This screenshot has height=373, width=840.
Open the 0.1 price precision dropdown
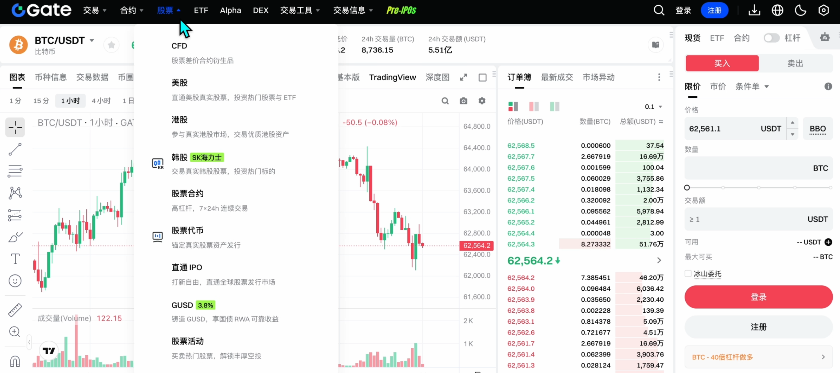[x=654, y=107]
